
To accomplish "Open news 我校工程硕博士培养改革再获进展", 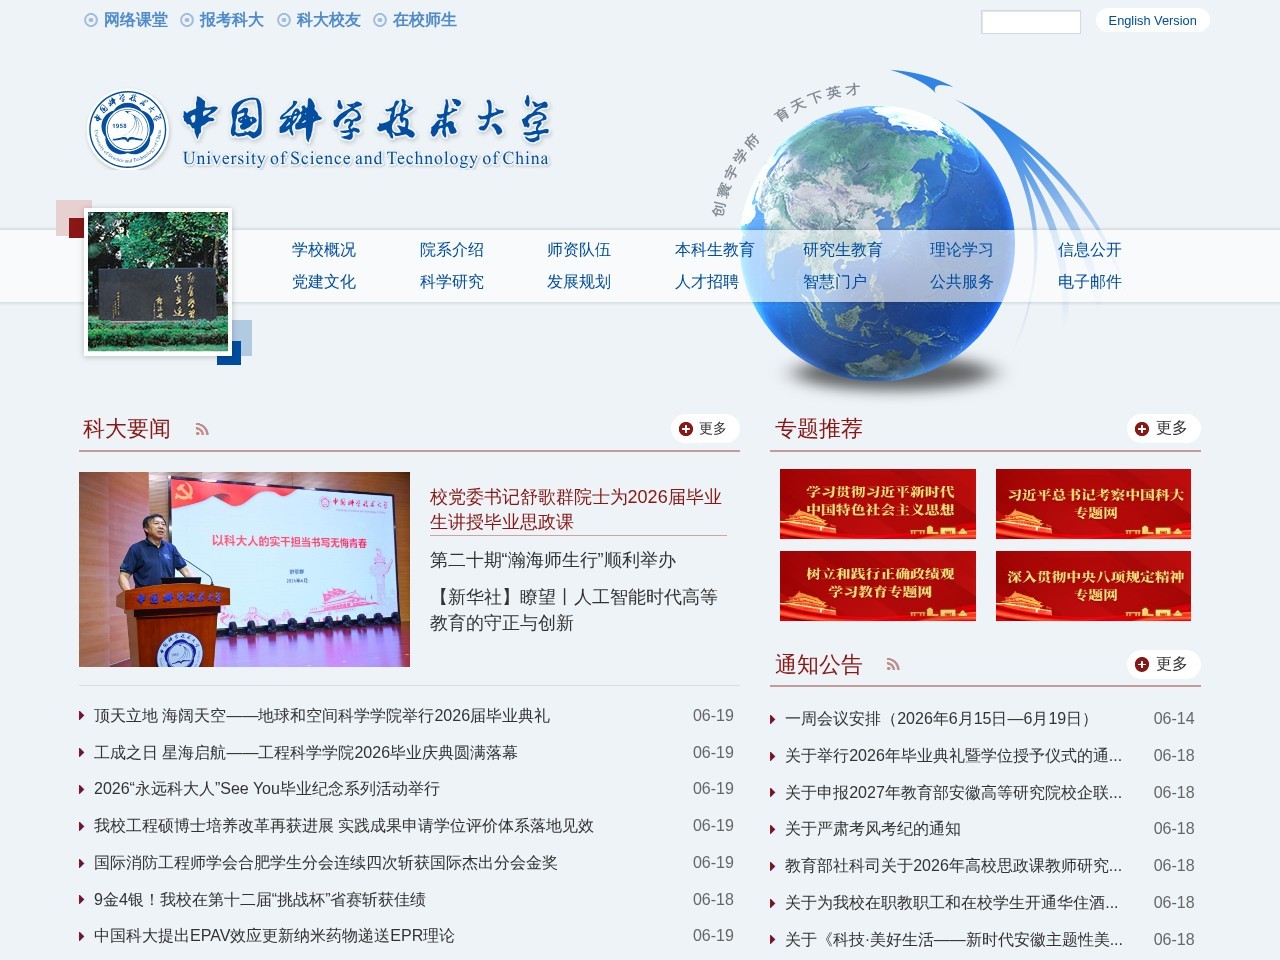I will pos(344,826).
